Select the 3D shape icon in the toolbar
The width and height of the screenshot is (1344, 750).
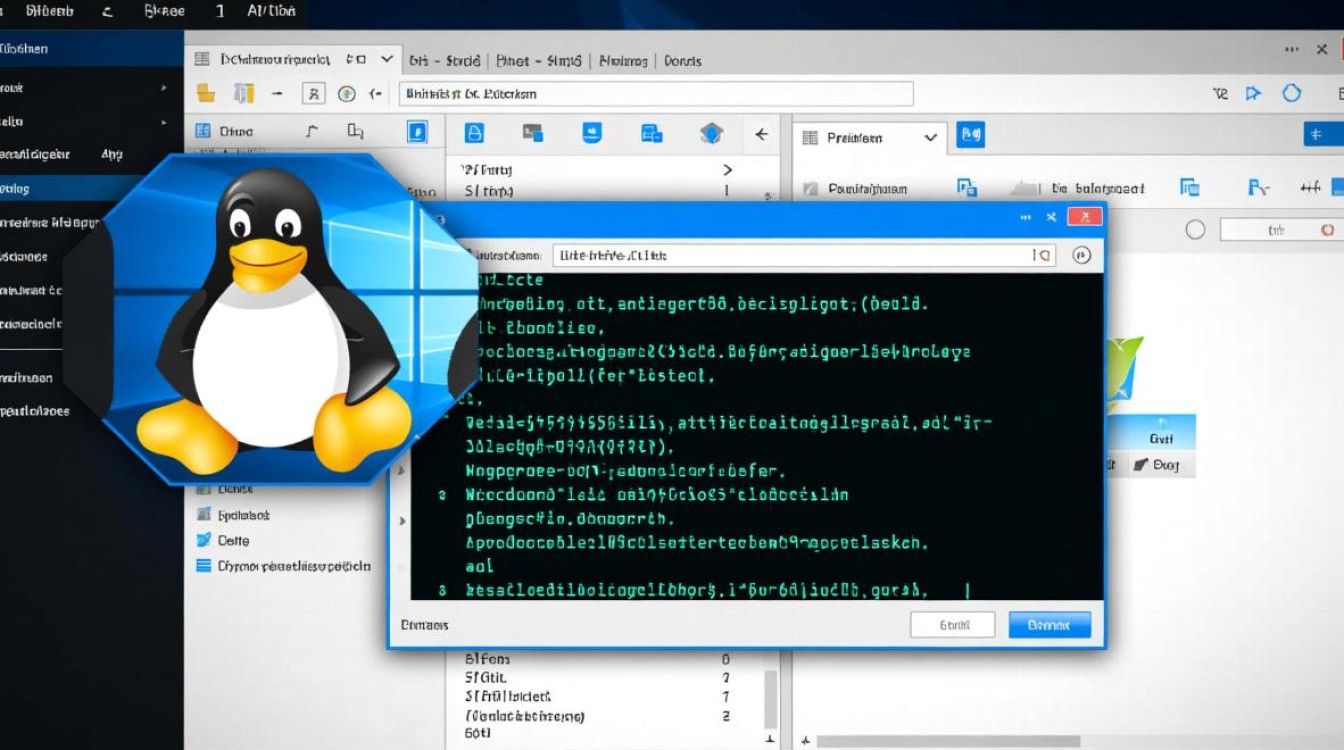(711, 133)
